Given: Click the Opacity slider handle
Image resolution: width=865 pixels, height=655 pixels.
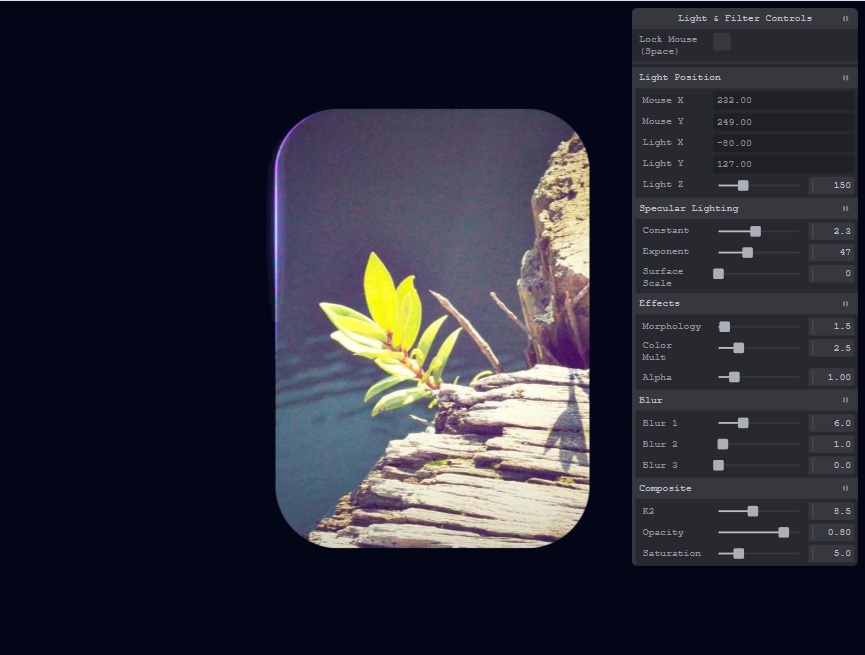Looking at the screenshot, I should tap(784, 532).
